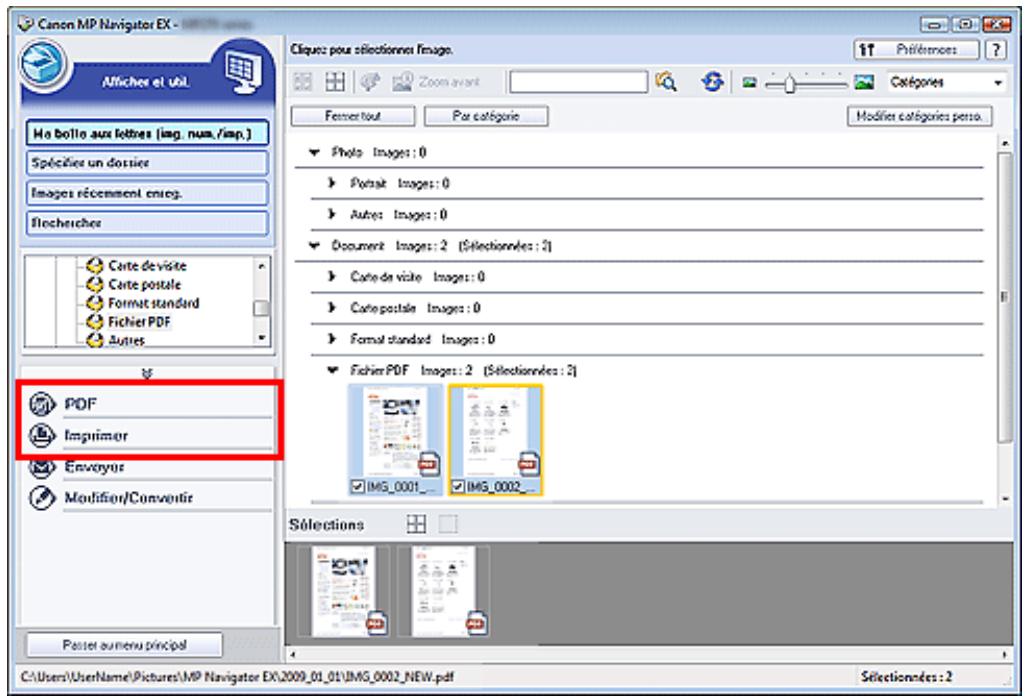Click the Sélections deselect-all icon
Viewport: 1026px width, 698px height.
448,523
